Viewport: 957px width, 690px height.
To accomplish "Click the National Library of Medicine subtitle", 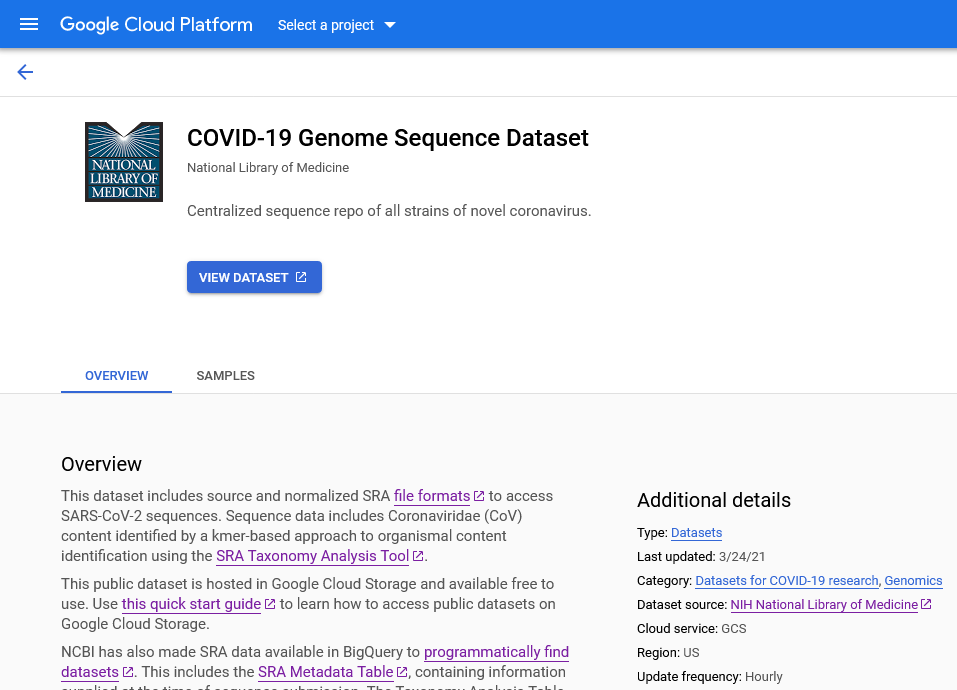I will (268, 168).
